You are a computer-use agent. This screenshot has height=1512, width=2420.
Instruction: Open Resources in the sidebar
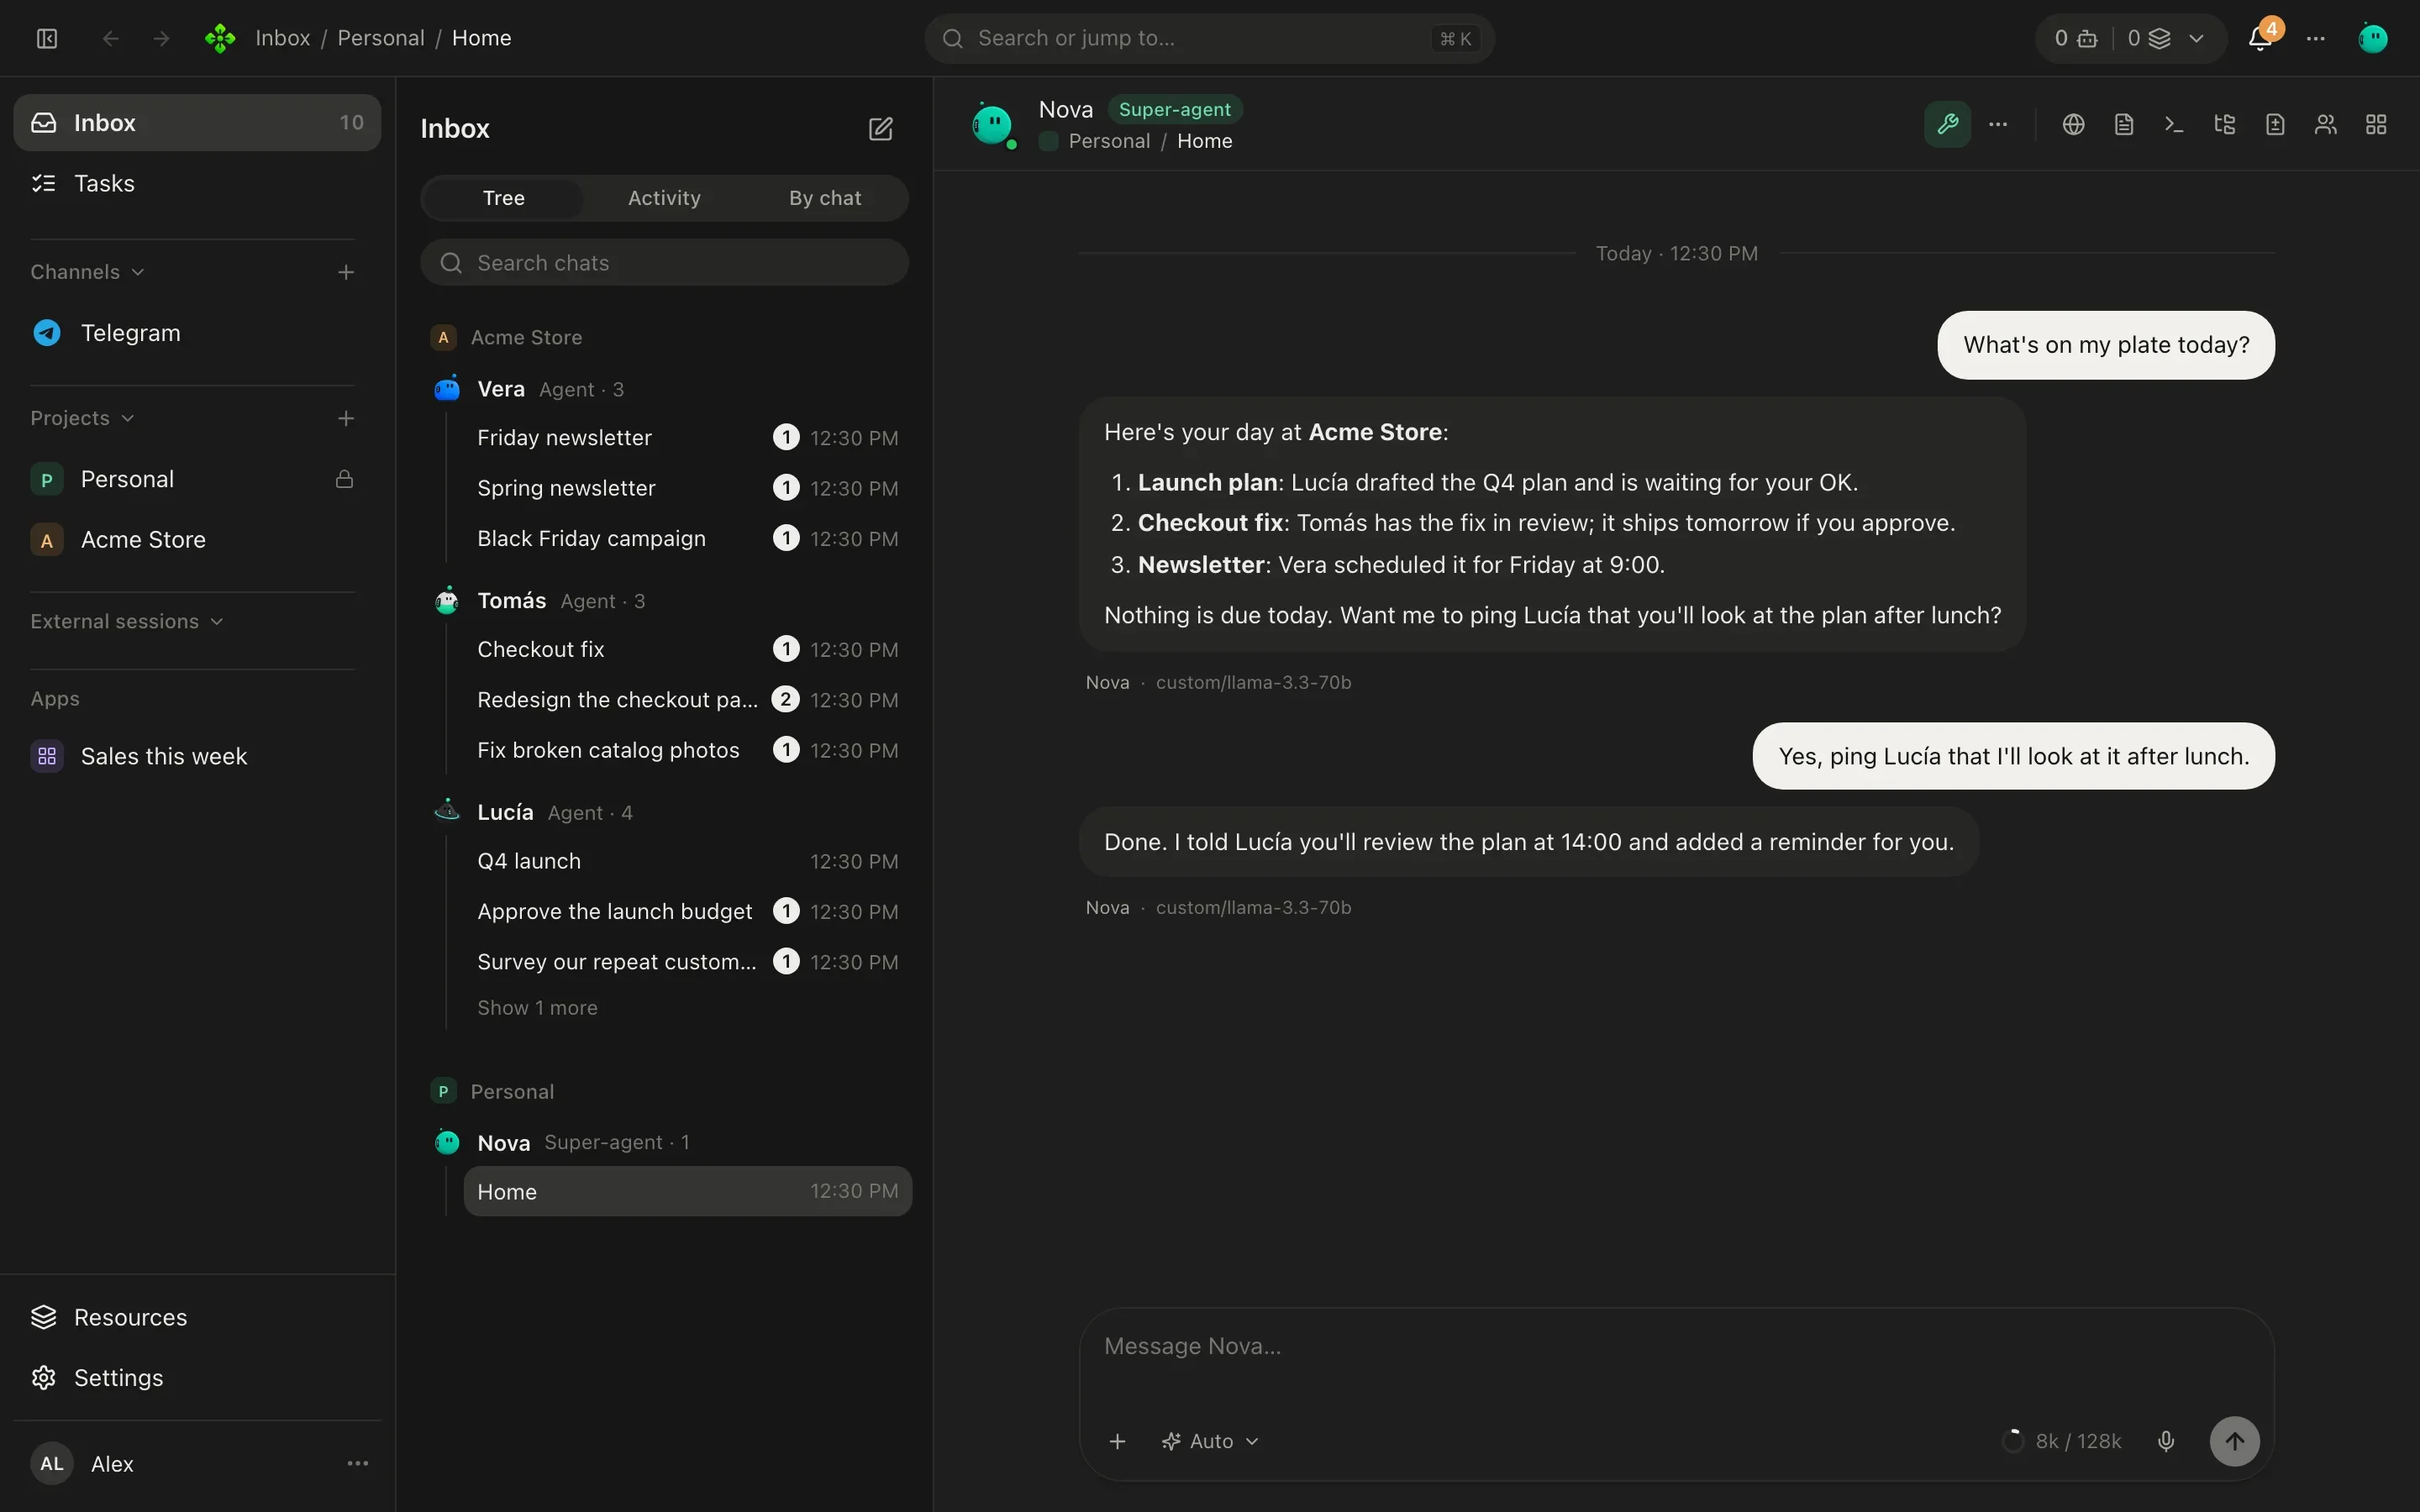197,1317
